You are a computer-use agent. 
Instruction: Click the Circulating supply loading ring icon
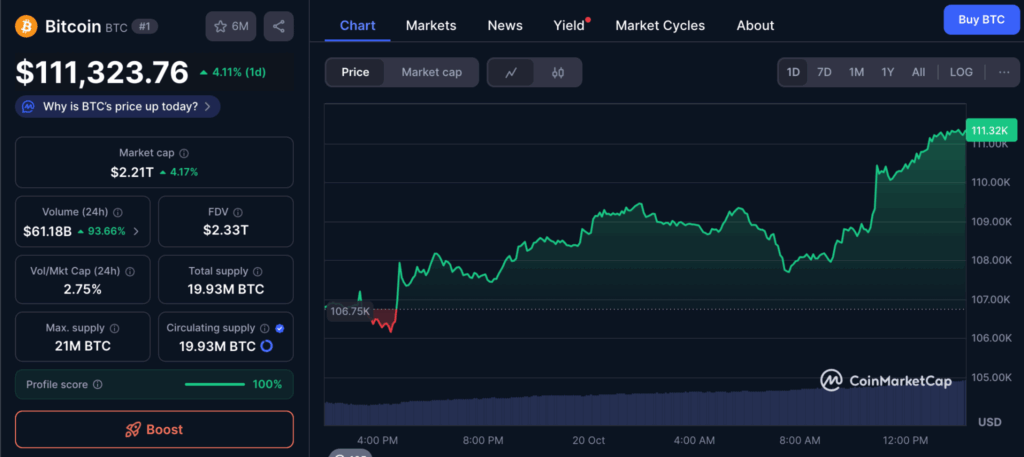point(267,346)
